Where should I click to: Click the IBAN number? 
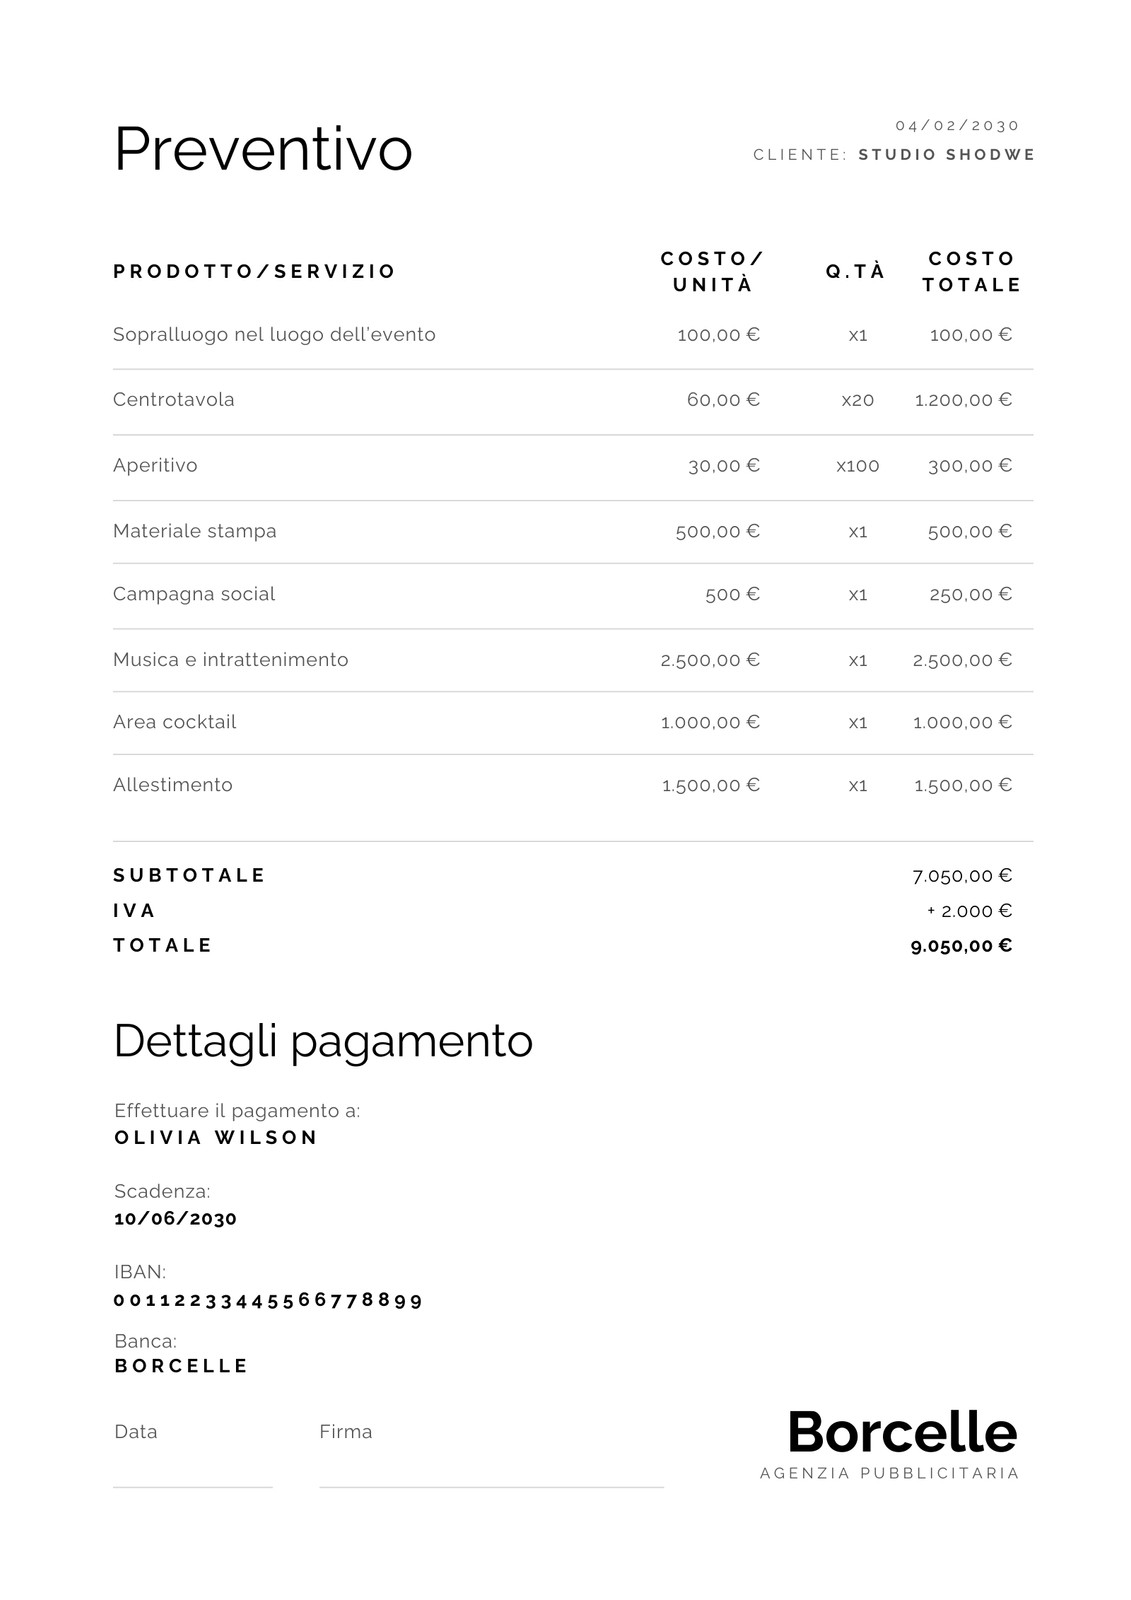tap(268, 1300)
